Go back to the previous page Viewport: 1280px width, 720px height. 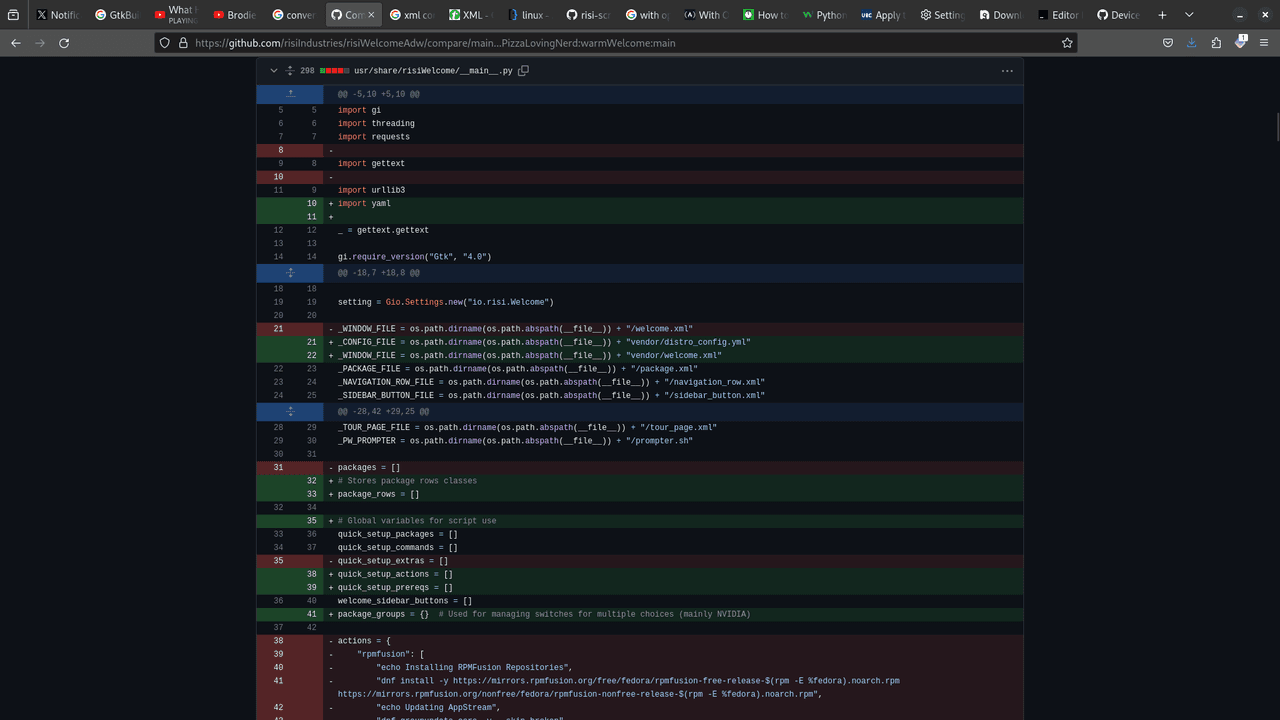(16, 43)
